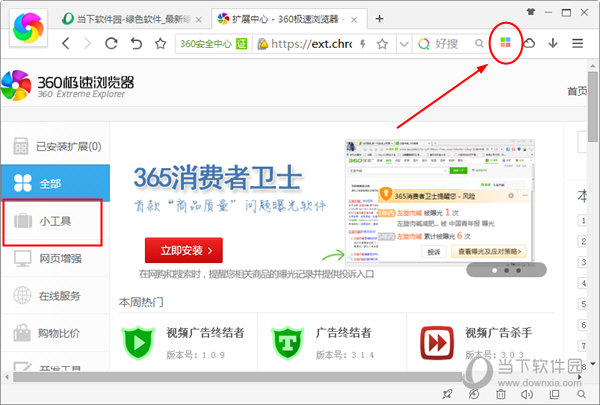Select second banner carousel dot
Viewport: 600px width, 405px height.
[x=506, y=270]
